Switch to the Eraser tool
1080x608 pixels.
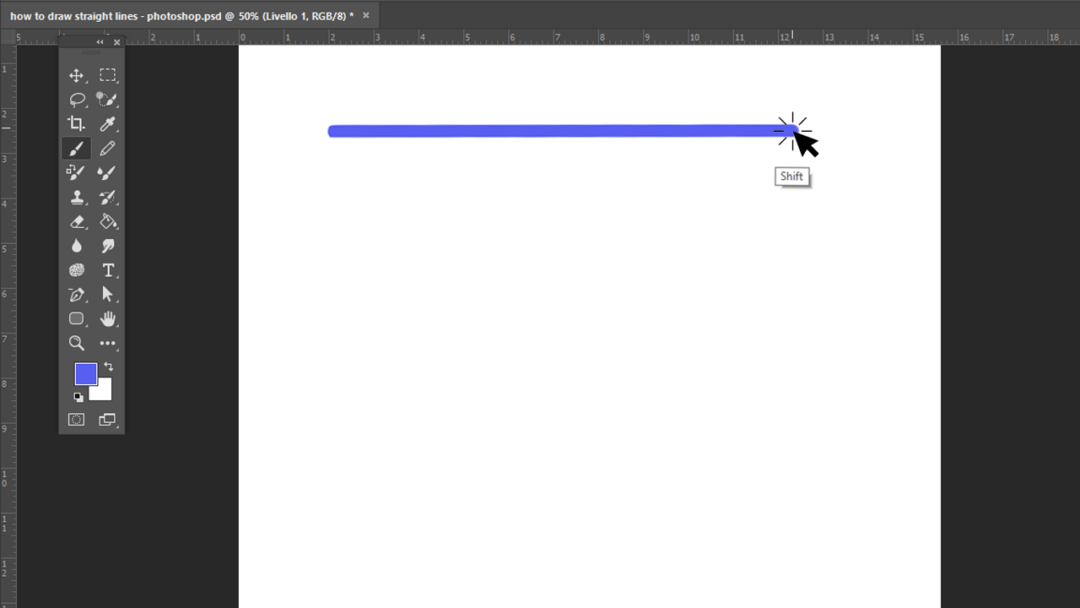pos(77,221)
